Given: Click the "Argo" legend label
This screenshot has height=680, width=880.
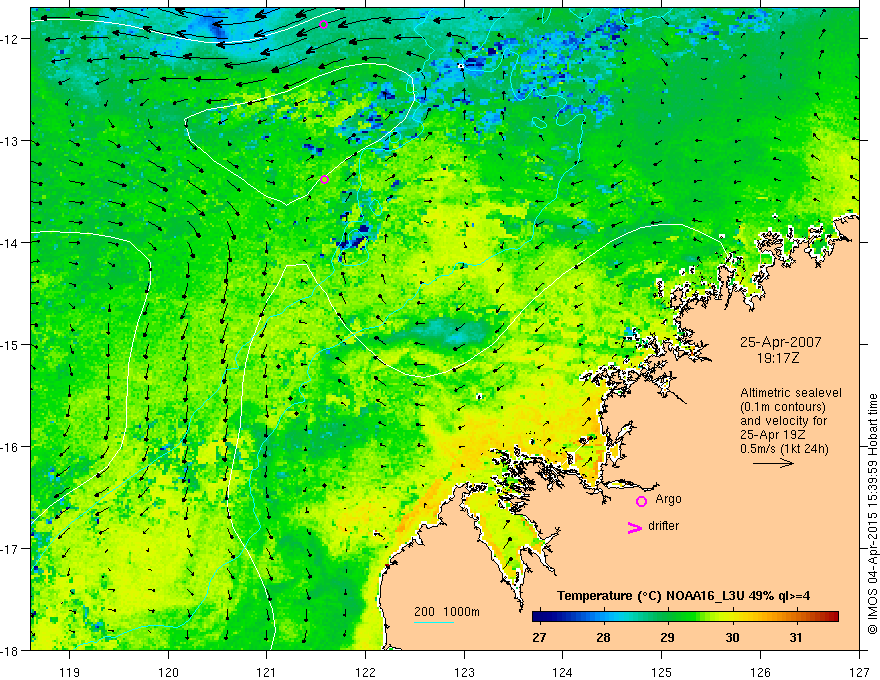Looking at the screenshot, I should 668,499.
